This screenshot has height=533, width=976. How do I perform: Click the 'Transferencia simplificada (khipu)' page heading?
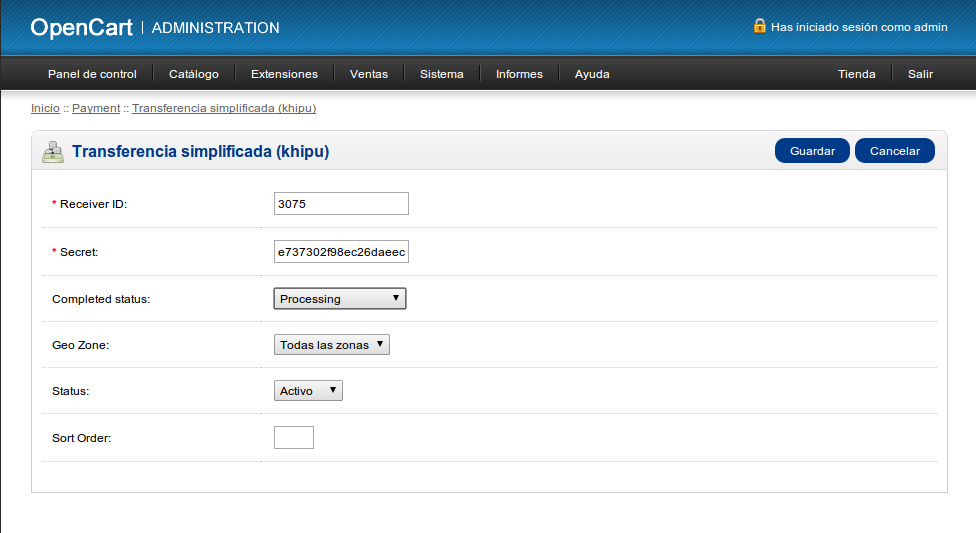coord(200,151)
